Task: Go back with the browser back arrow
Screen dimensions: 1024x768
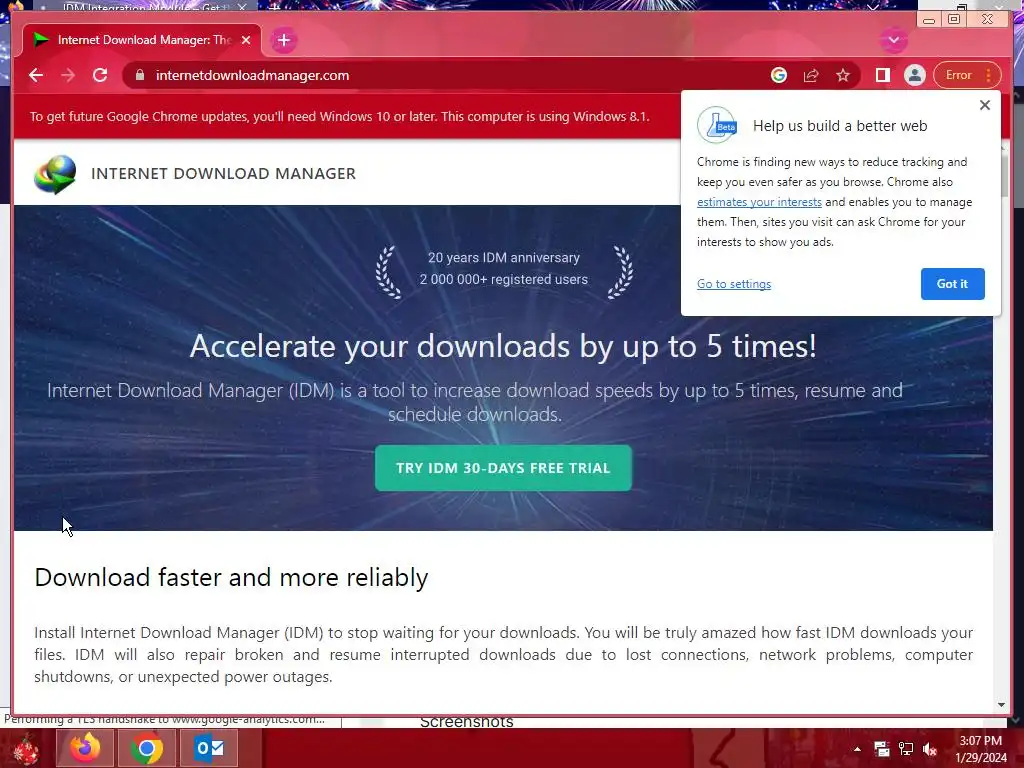Action: click(x=36, y=75)
